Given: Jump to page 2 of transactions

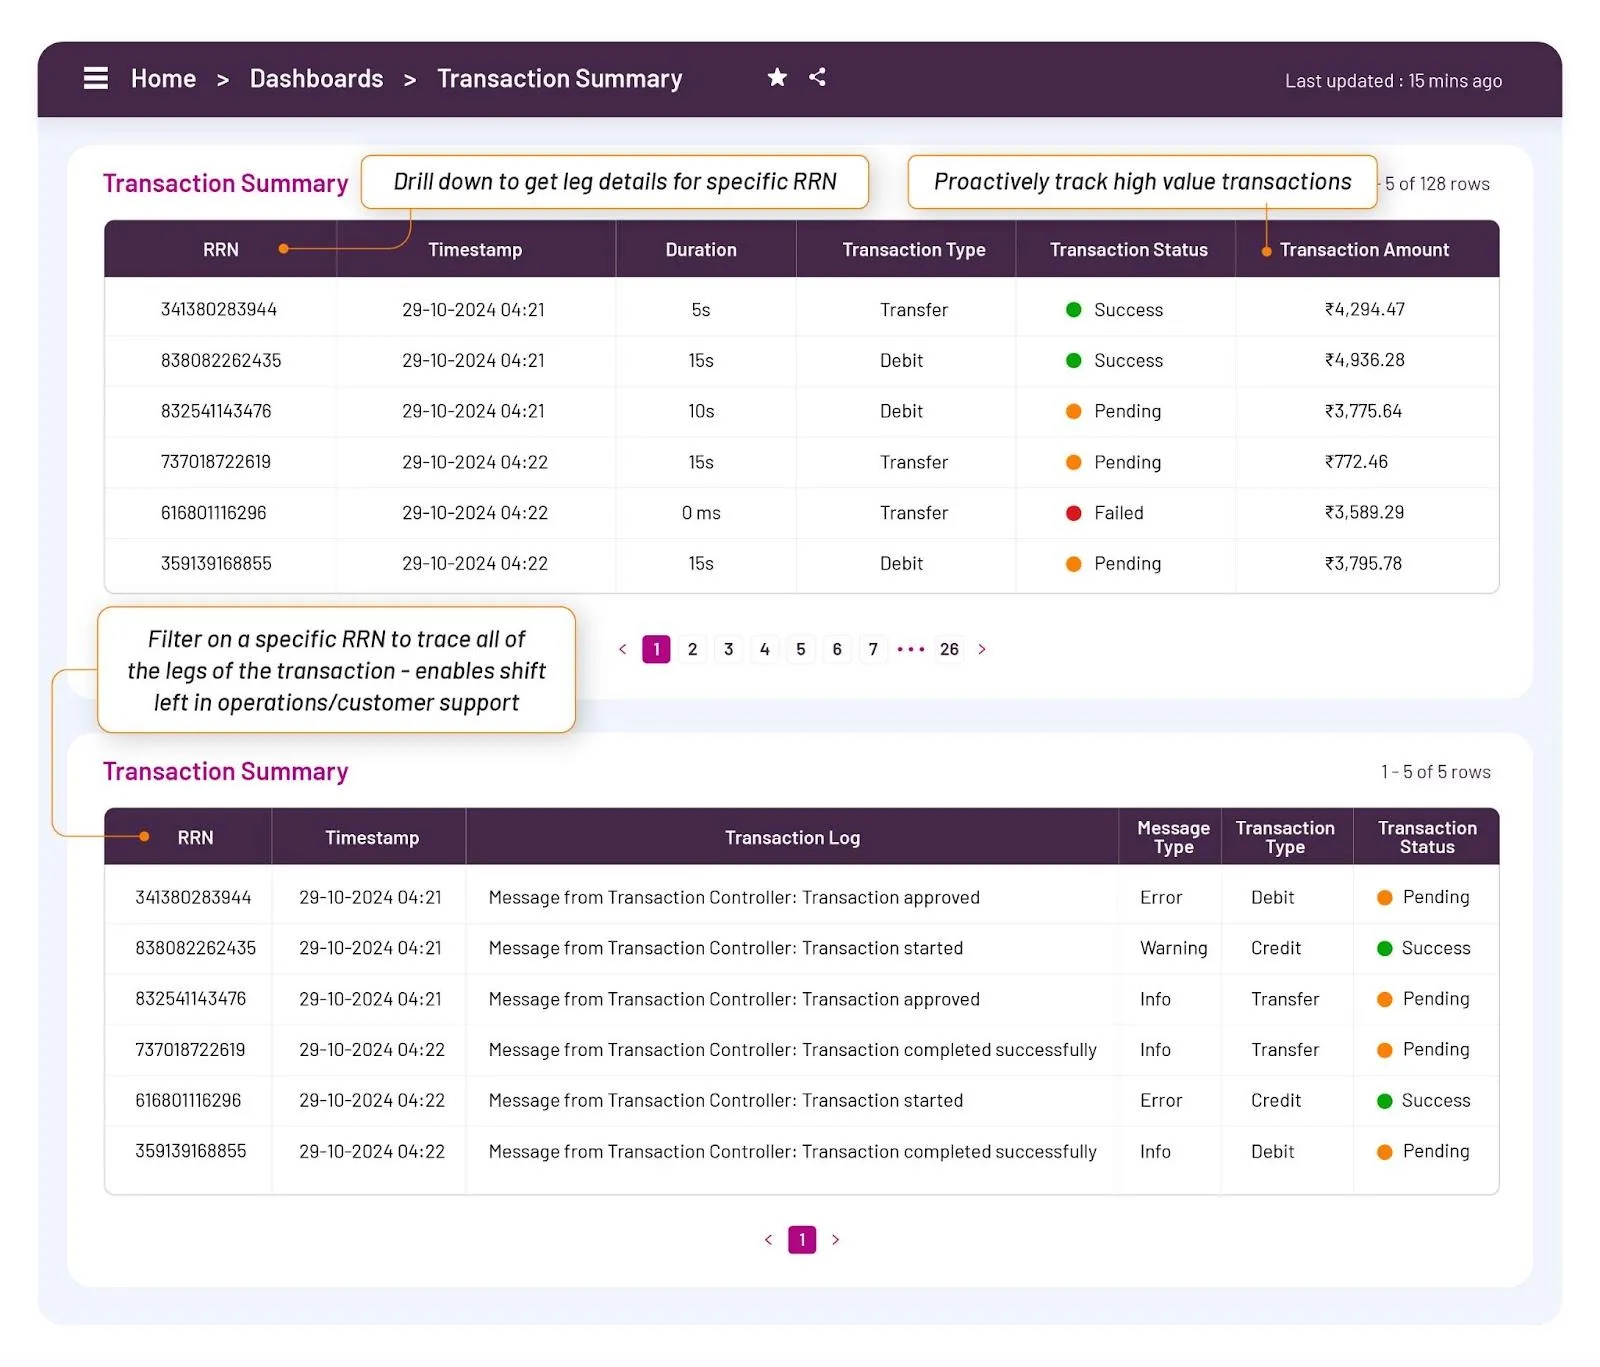Looking at the screenshot, I should click(692, 649).
